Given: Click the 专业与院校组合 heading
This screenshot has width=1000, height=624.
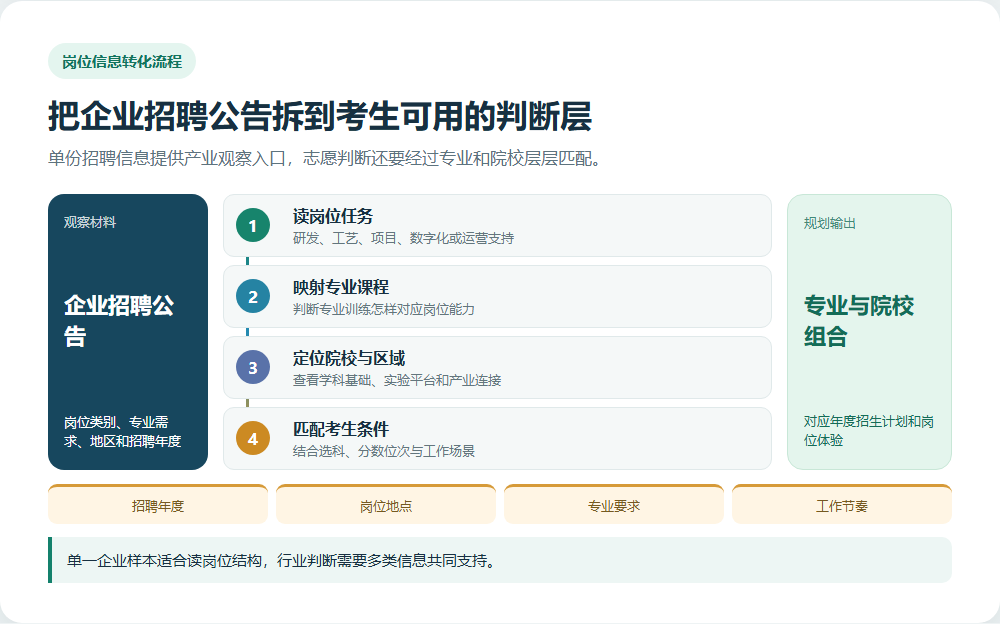Looking at the screenshot, I should (859, 321).
